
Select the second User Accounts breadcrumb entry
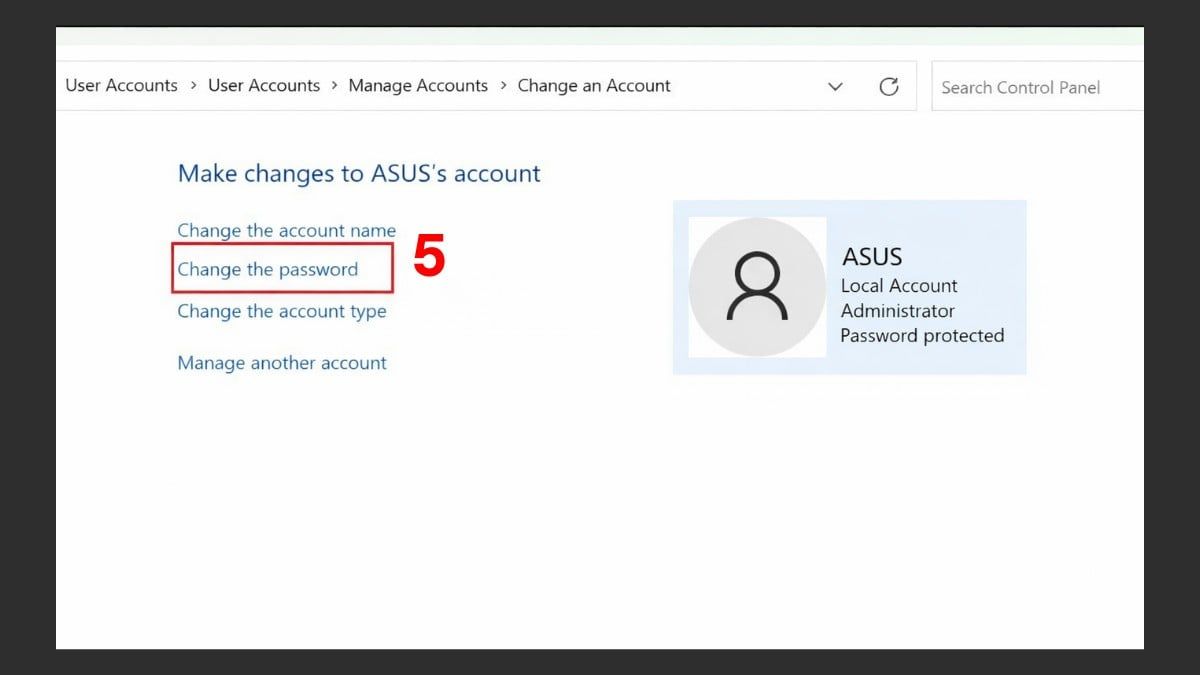(x=263, y=86)
